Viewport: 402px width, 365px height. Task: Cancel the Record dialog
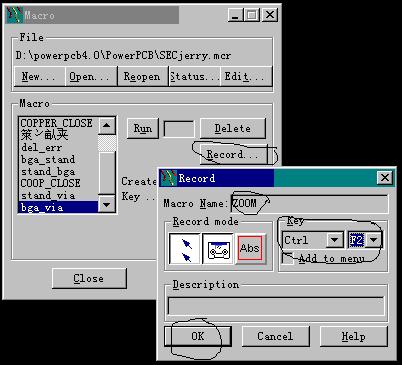pos(275,336)
